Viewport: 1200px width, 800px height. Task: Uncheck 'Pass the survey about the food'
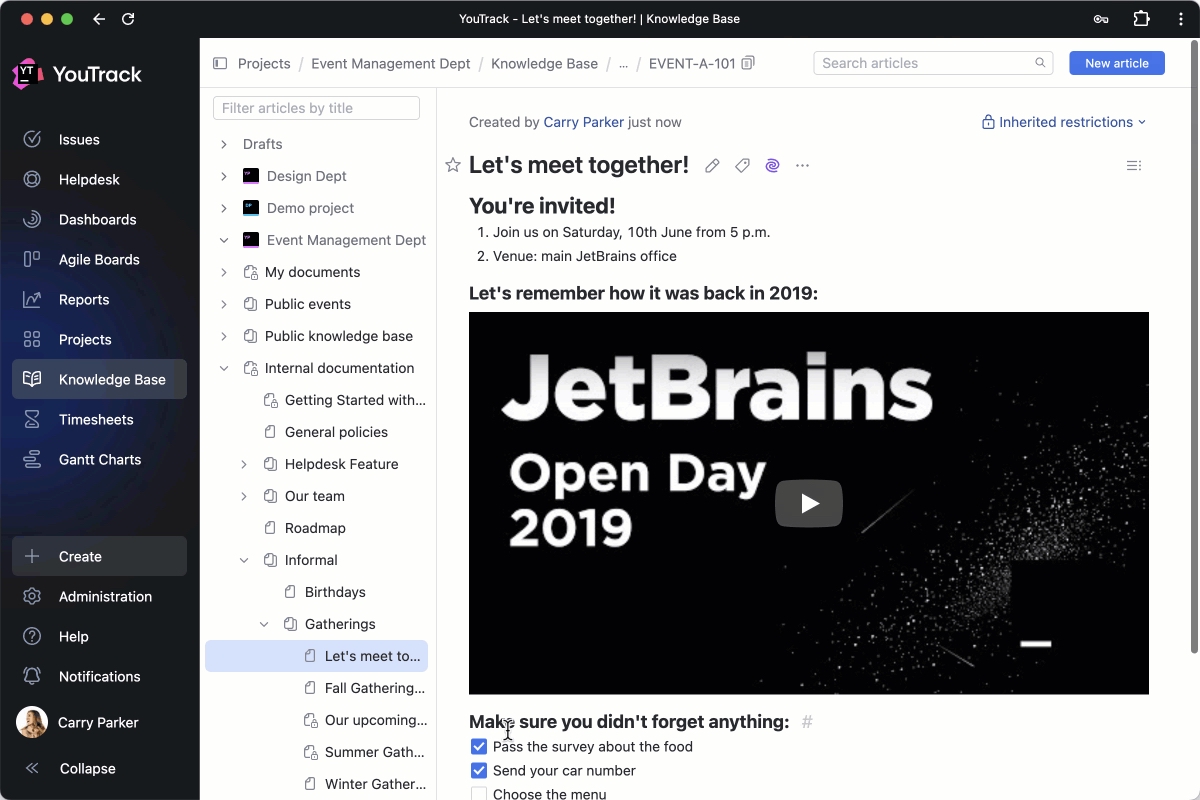pyautogui.click(x=479, y=747)
